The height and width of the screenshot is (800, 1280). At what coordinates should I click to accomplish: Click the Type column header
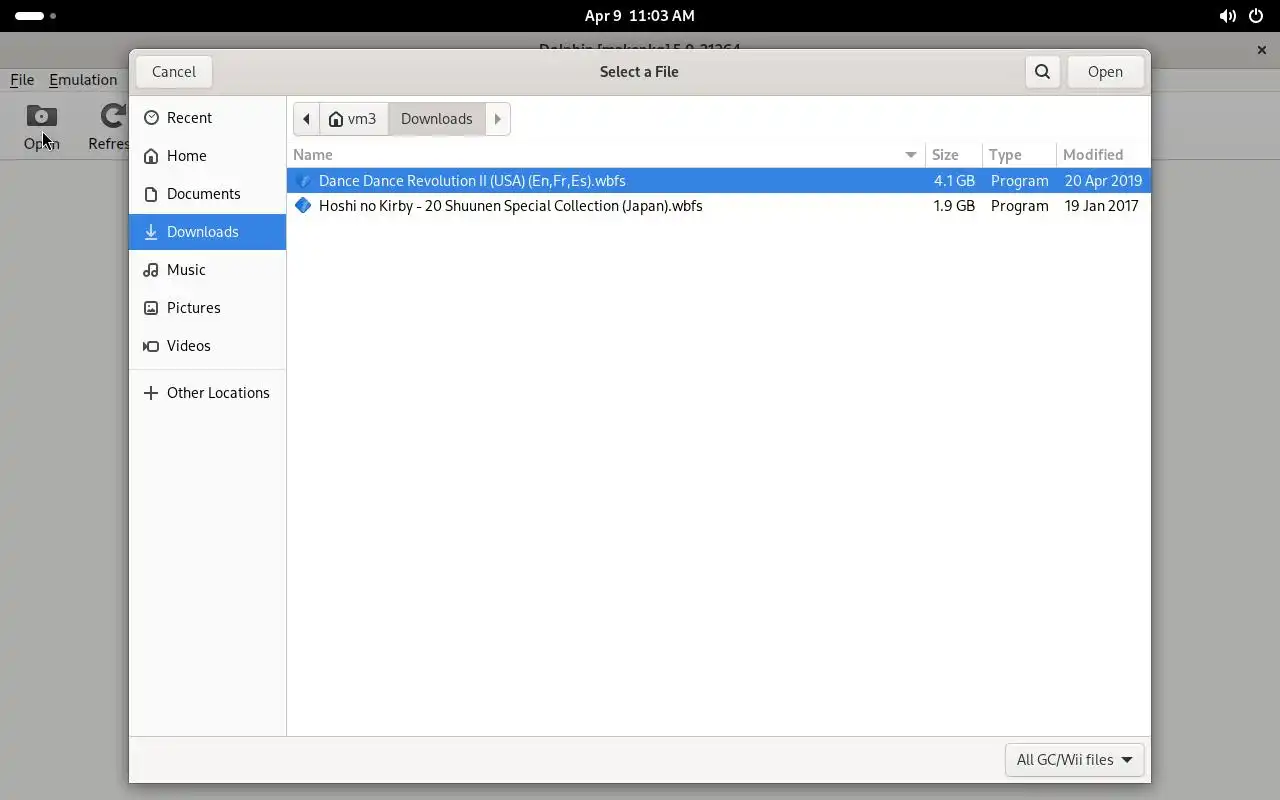[x=1019, y=155]
